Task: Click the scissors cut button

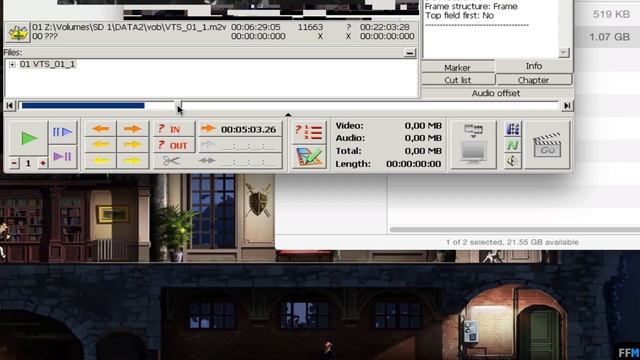Action: (171, 161)
